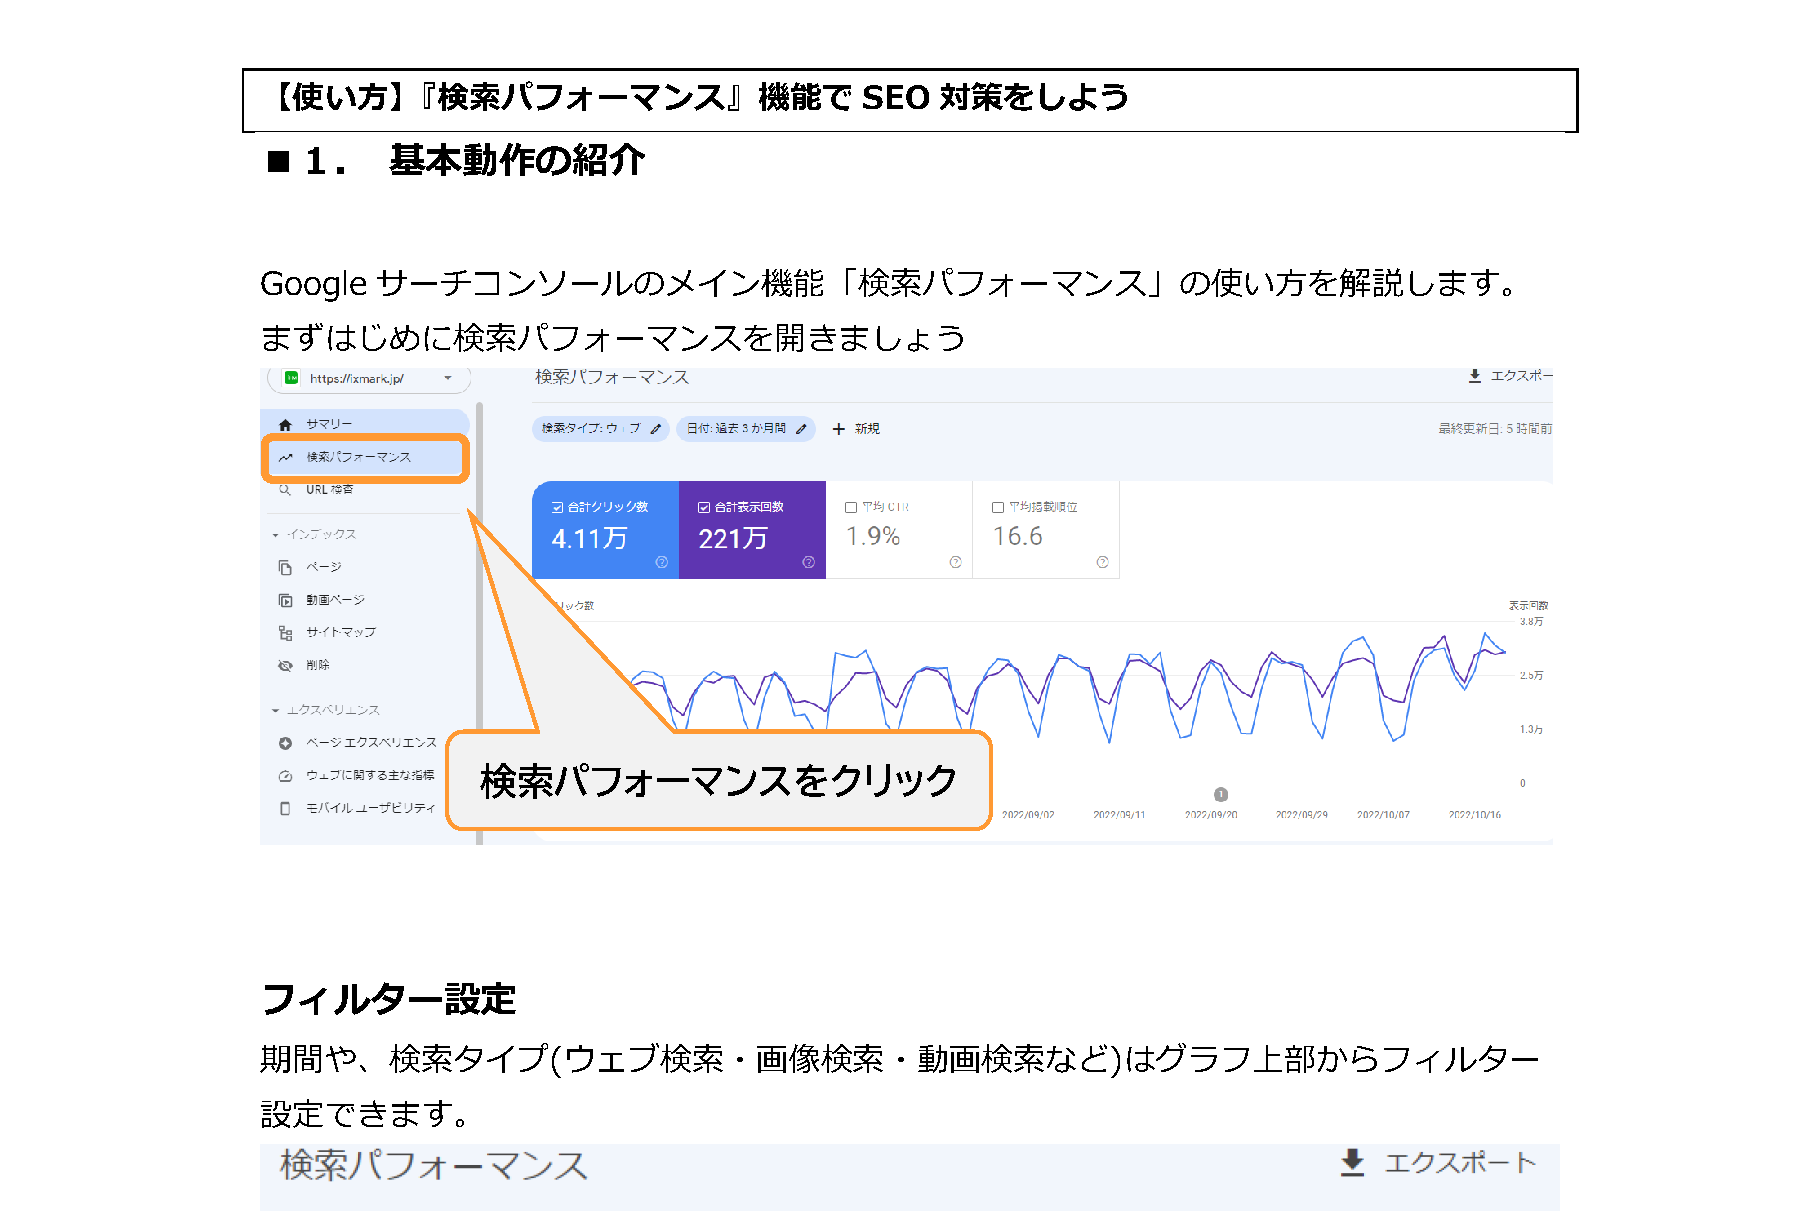Screen dimensions: 1817x1211
Task: Click the 3.8万 axis value
Action: [1531, 622]
